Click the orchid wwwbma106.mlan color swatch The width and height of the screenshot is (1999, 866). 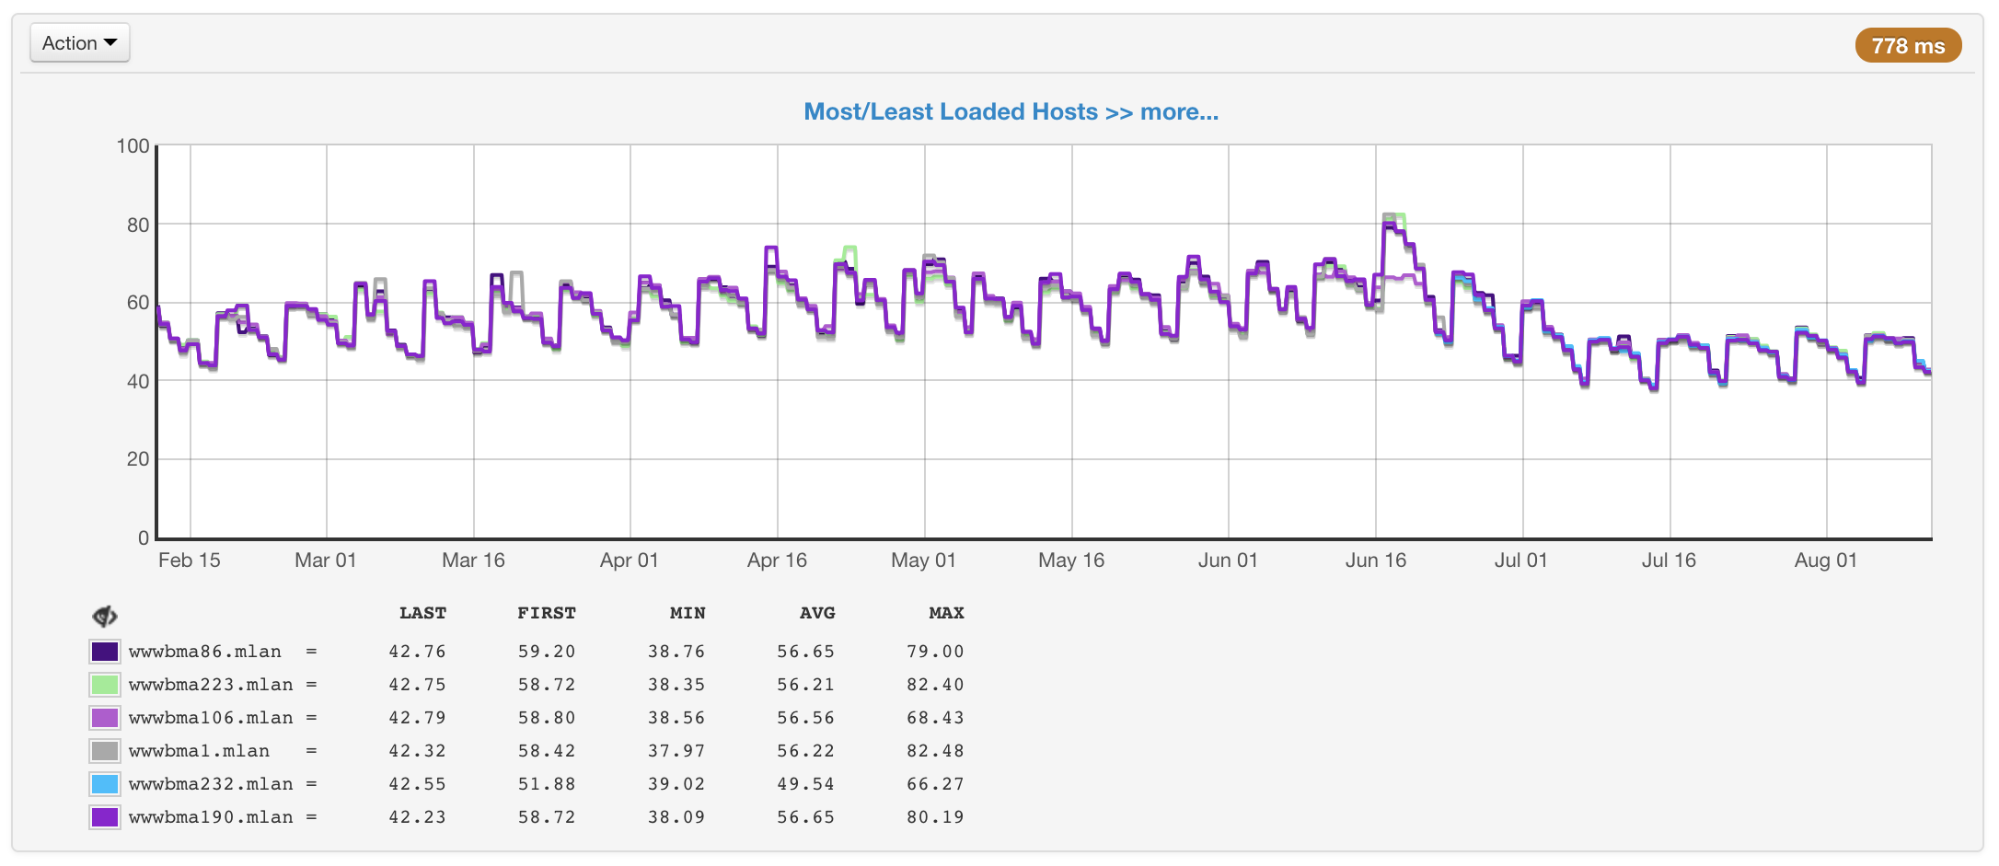tap(105, 718)
